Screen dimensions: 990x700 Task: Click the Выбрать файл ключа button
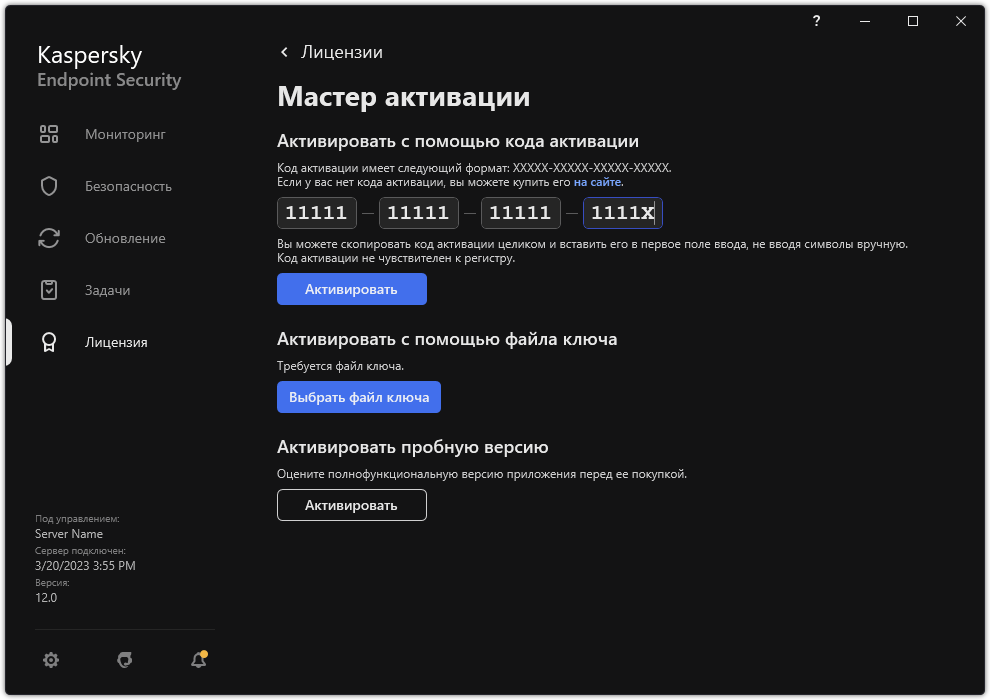click(358, 397)
